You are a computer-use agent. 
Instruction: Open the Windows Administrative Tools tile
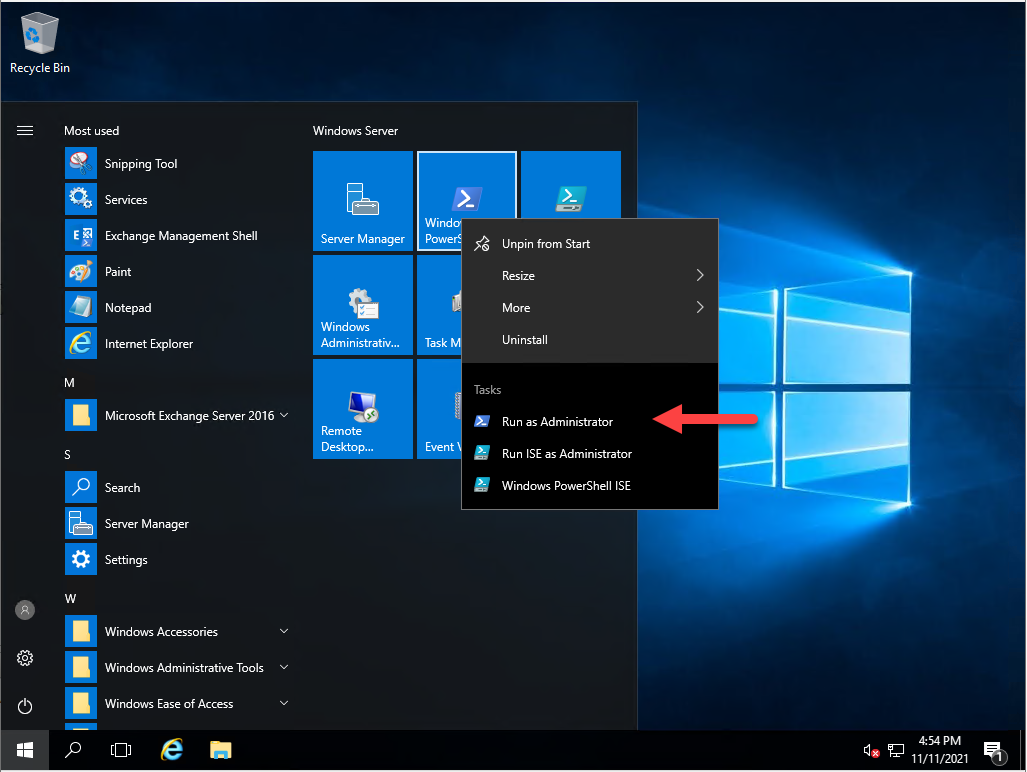pos(363,305)
